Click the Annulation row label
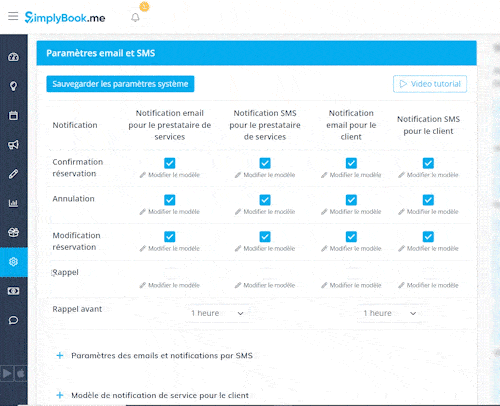Image resolution: width=500 pixels, height=406 pixels. click(x=73, y=199)
